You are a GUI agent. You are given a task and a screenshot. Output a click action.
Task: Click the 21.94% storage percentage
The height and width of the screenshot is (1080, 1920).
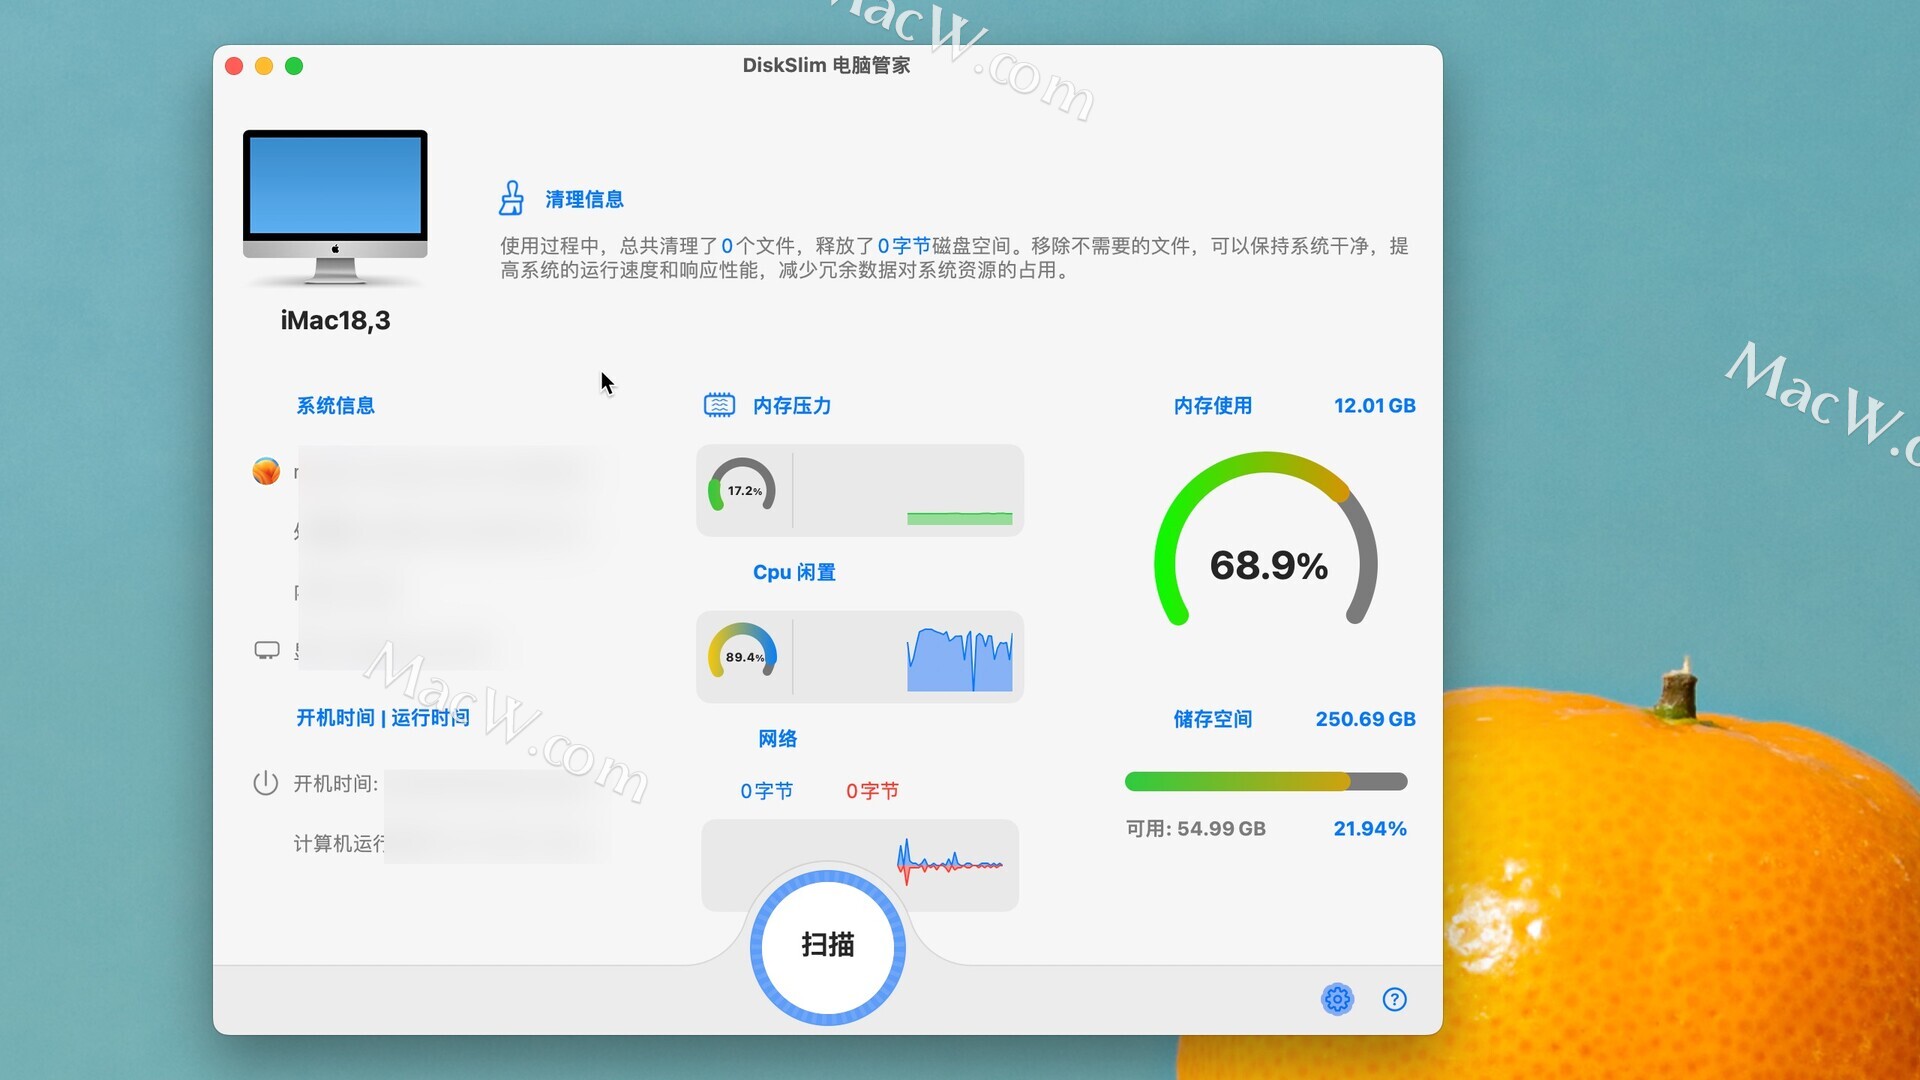point(1370,828)
